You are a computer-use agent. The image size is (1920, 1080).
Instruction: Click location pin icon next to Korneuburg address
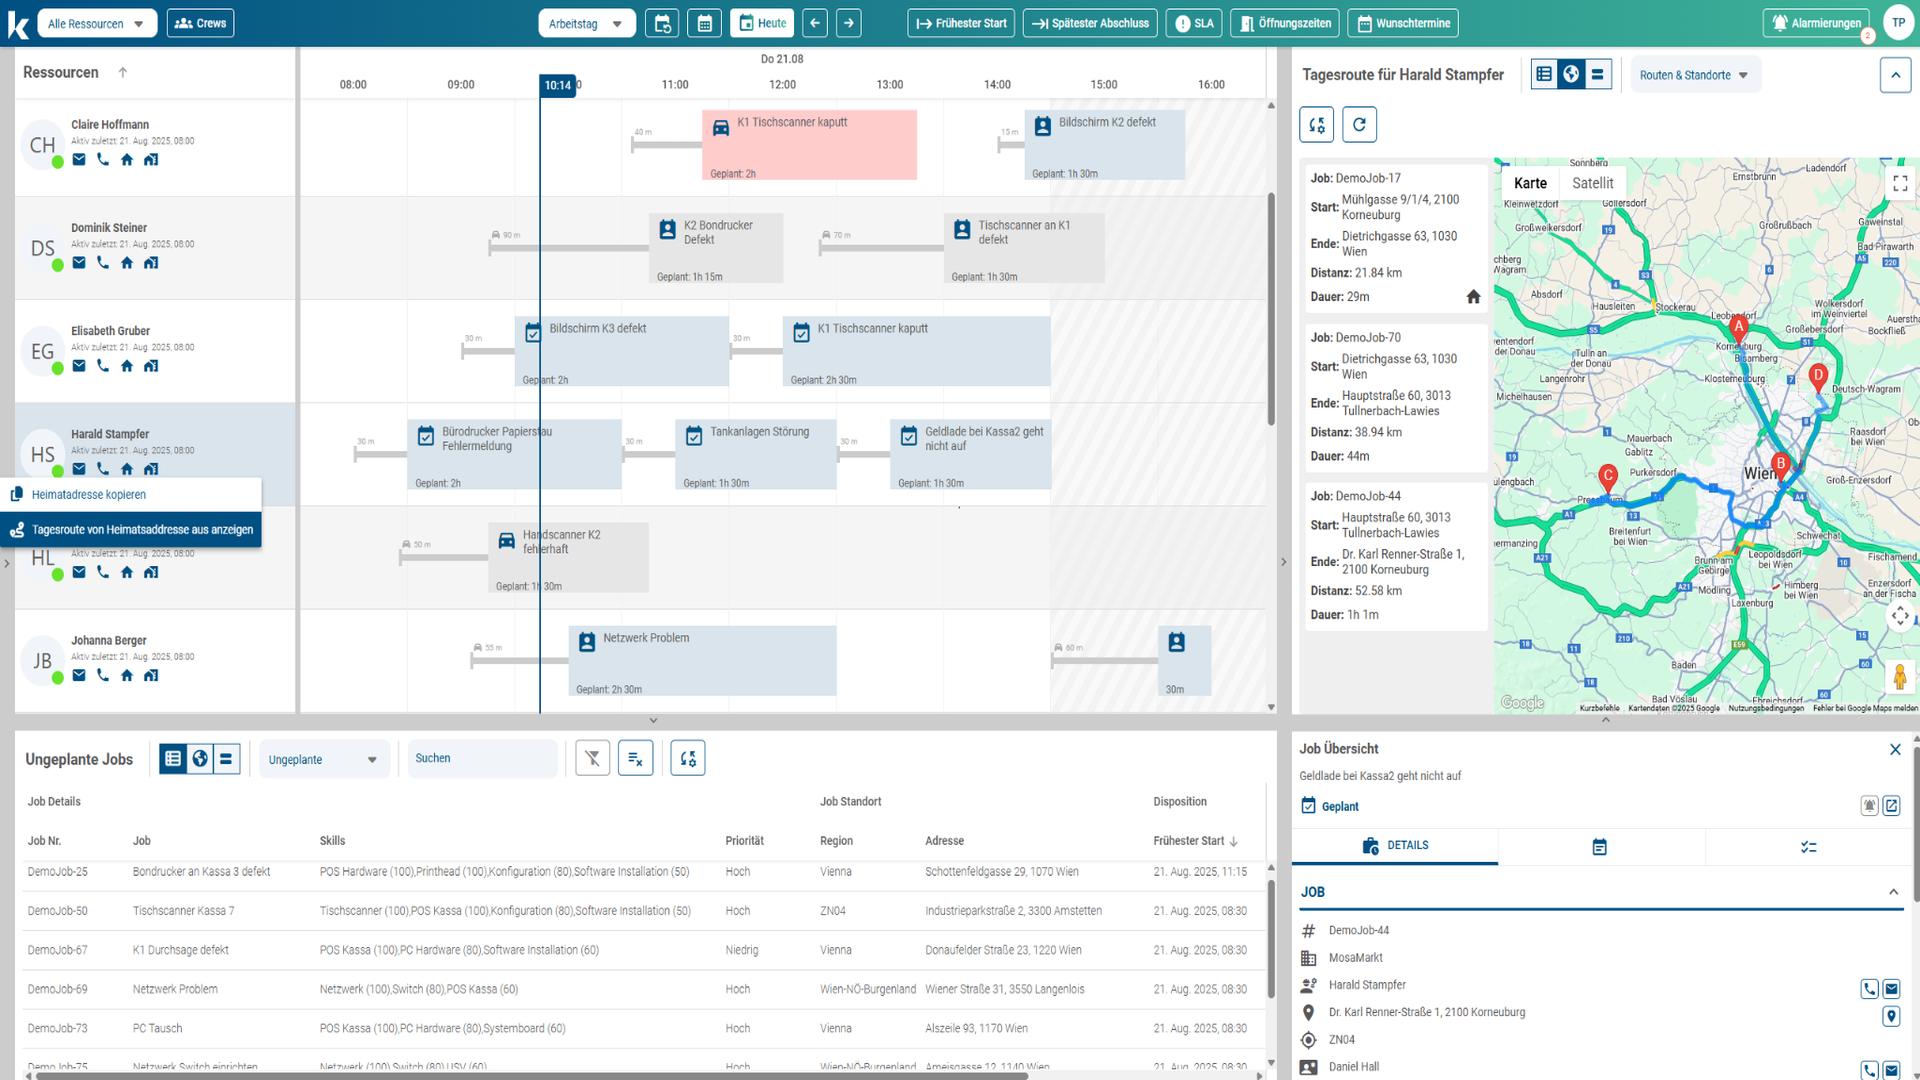[1890, 1016]
